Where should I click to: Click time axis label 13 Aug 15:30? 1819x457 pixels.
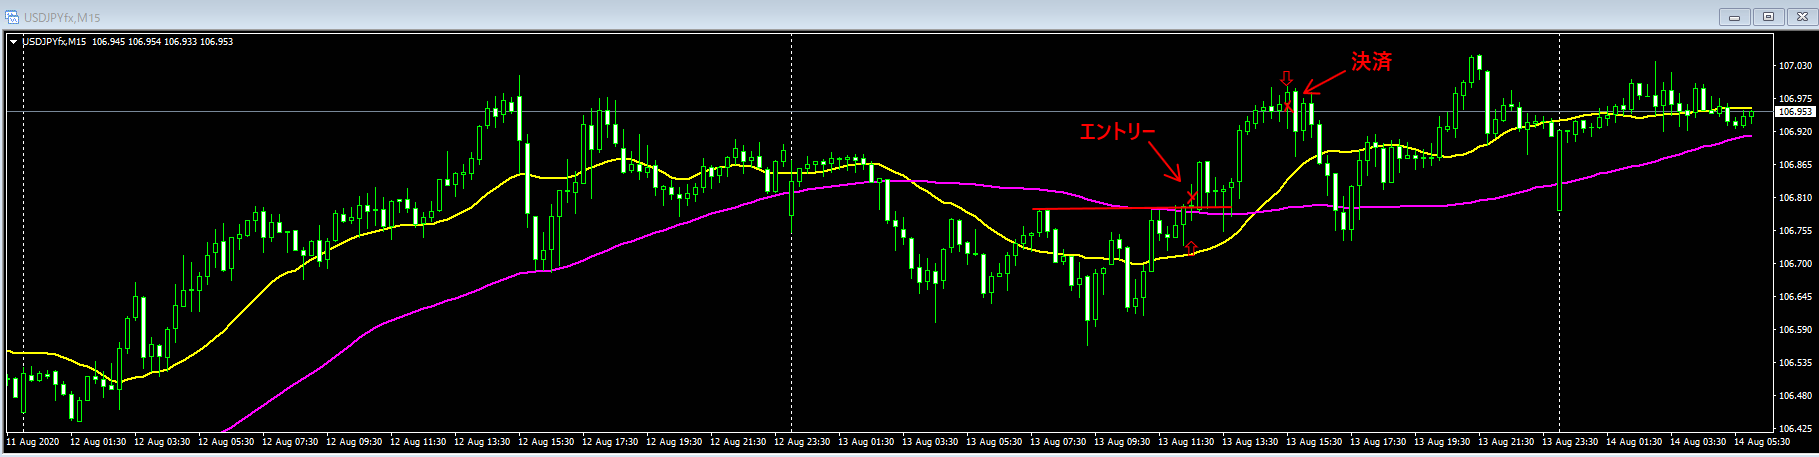click(1314, 442)
